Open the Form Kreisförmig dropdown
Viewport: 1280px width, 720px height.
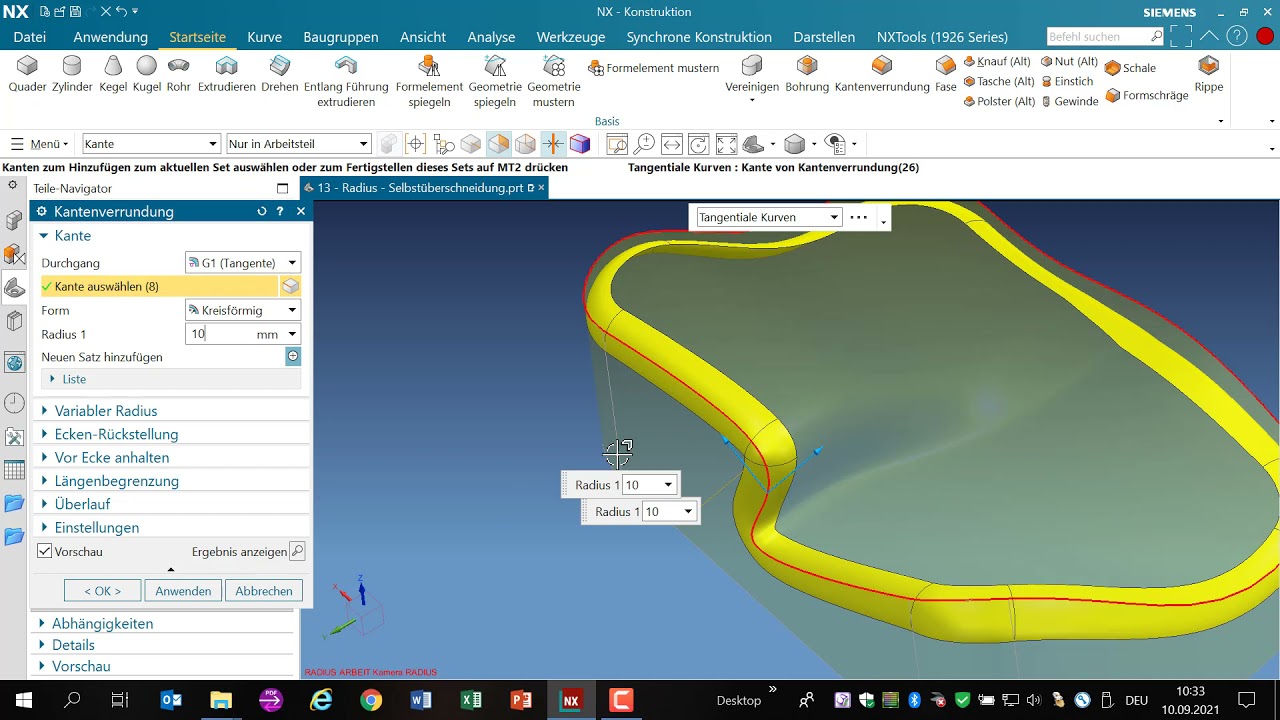pos(243,311)
